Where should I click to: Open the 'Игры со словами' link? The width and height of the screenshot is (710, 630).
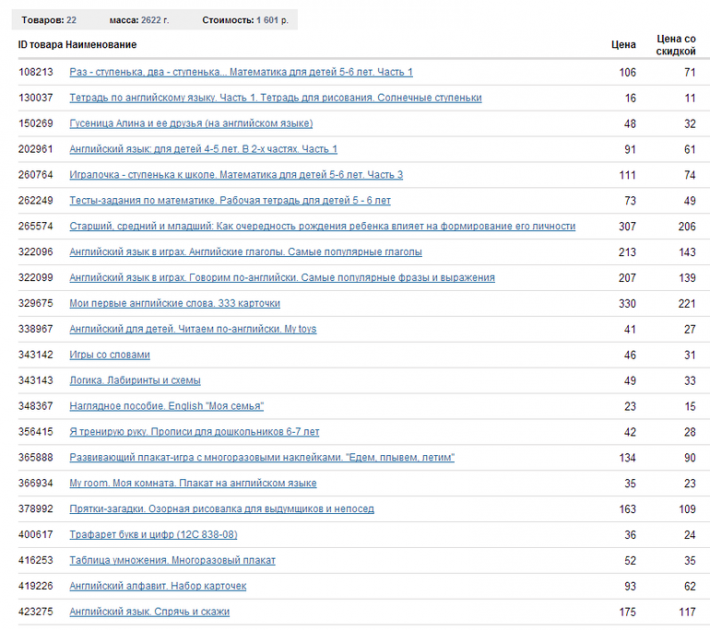pos(109,355)
